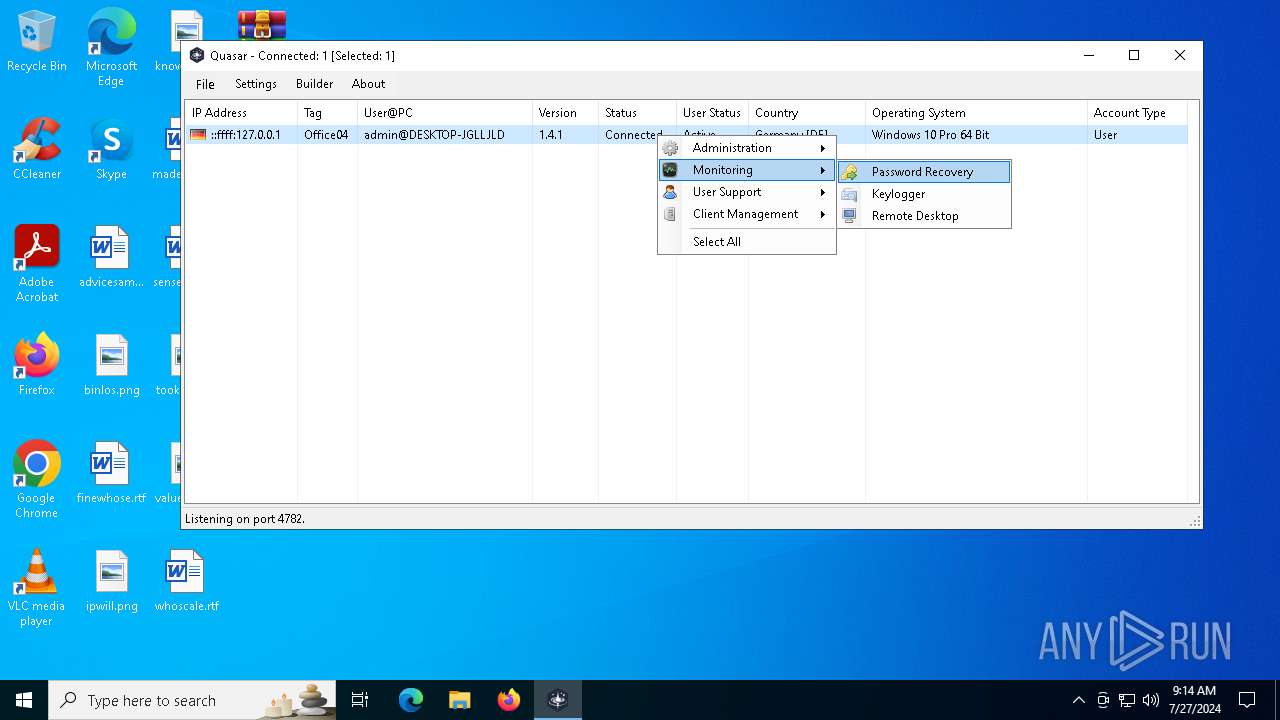The width and height of the screenshot is (1280, 720).
Task: Open the File menu
Action: coord(205,84)
